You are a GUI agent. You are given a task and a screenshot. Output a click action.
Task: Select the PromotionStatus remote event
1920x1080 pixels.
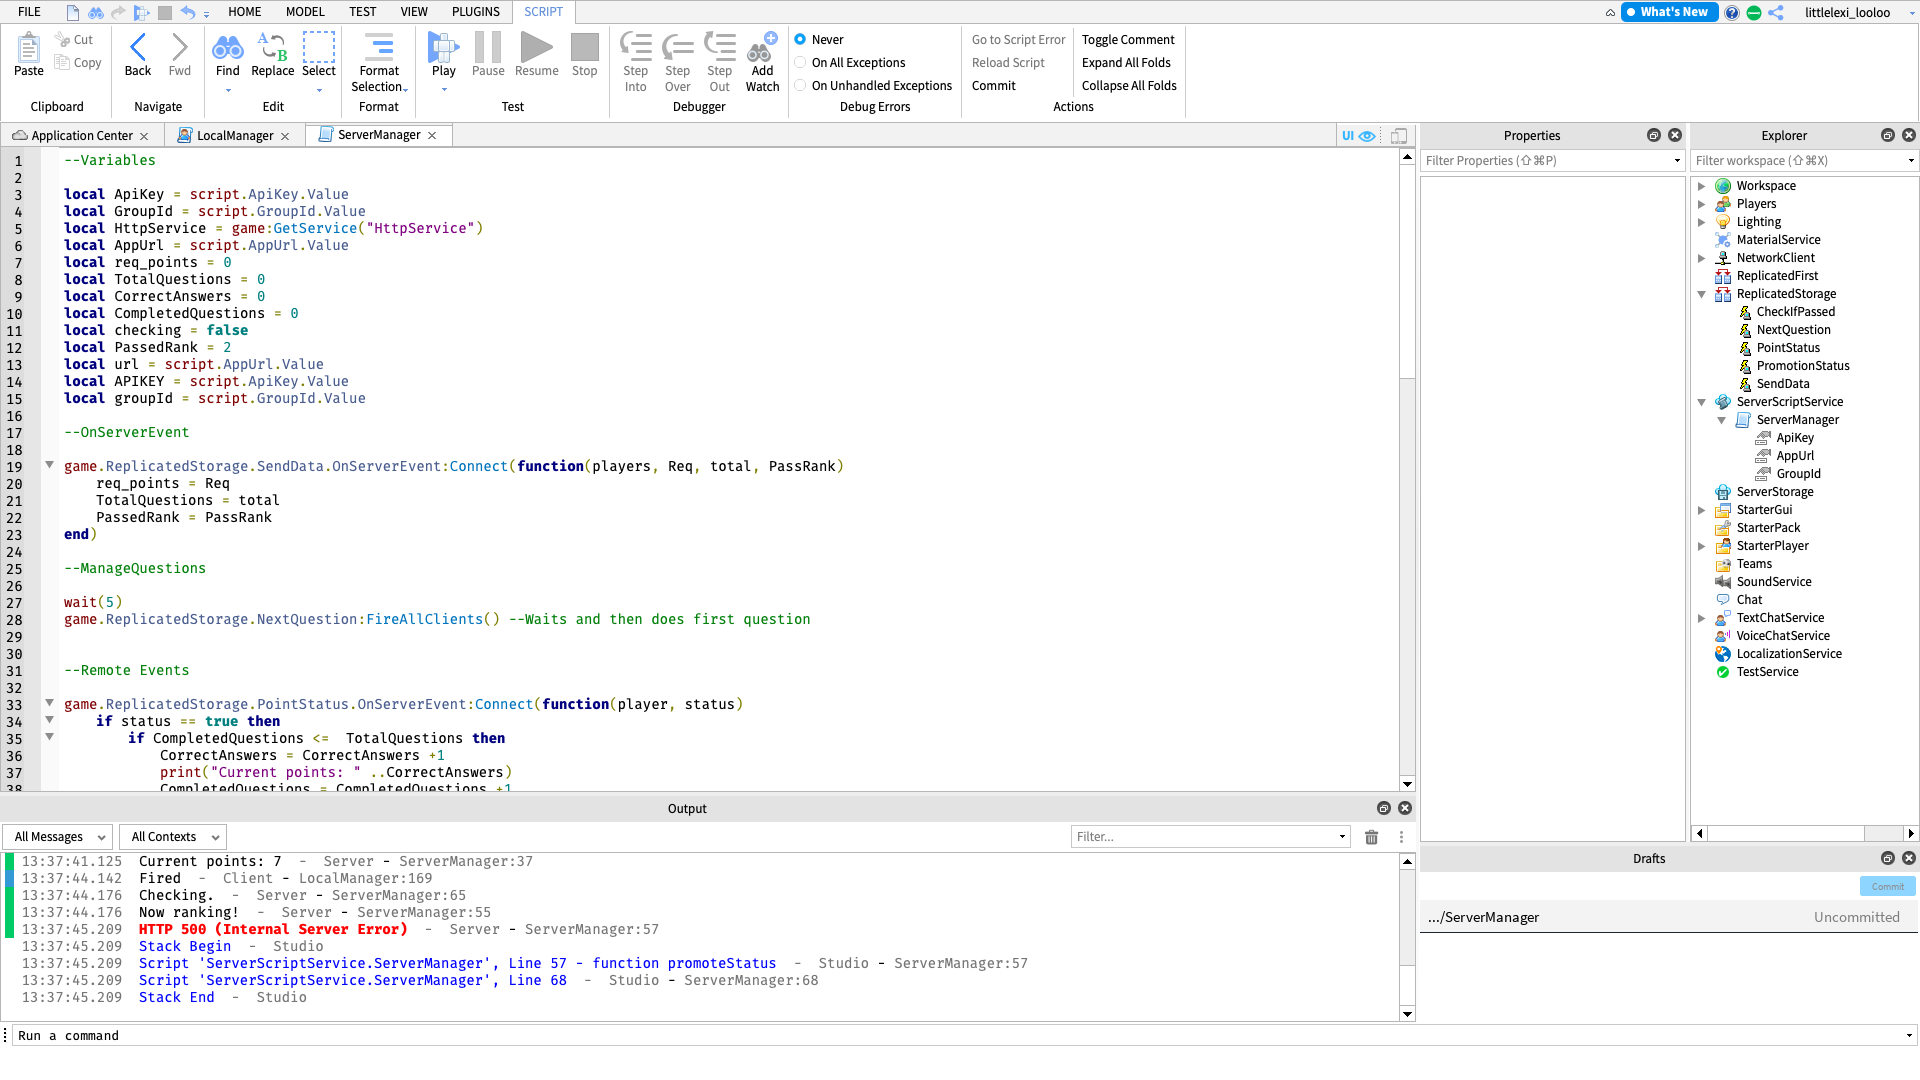click(x=1802, y=366)
